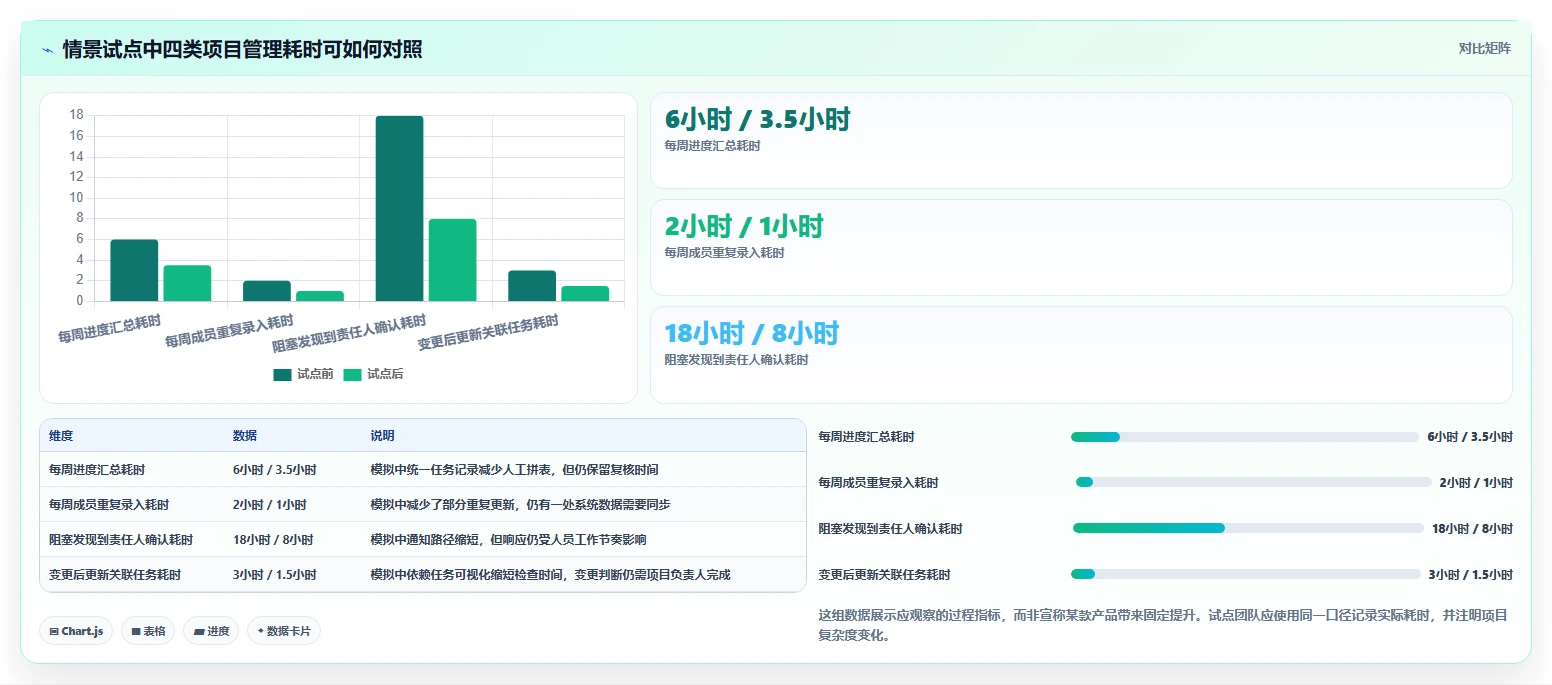Click the header title 情景试点中四类项目管理耗时可如何对照
Image resolution: width=1552 pixels, height=685 pixels.
pyautogui.click(x=242, y=50)
